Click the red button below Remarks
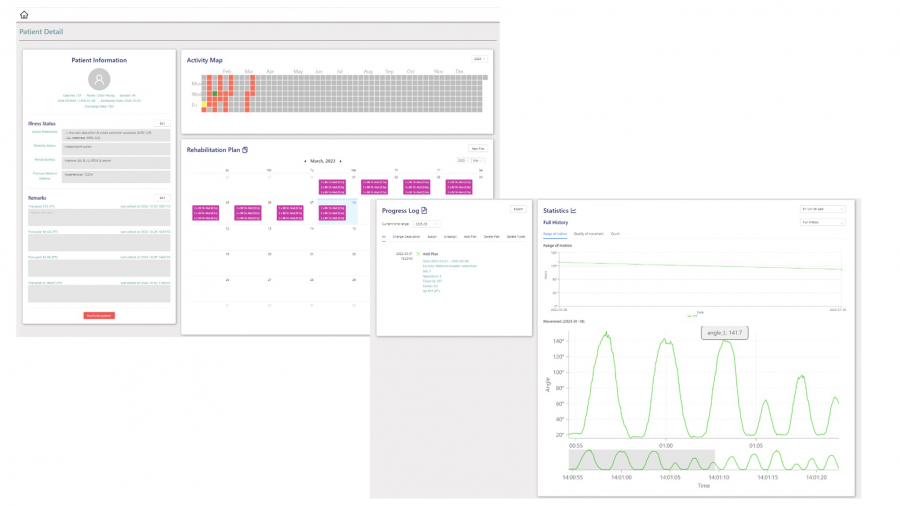This screenshot has height=506, width=900. 99,315
